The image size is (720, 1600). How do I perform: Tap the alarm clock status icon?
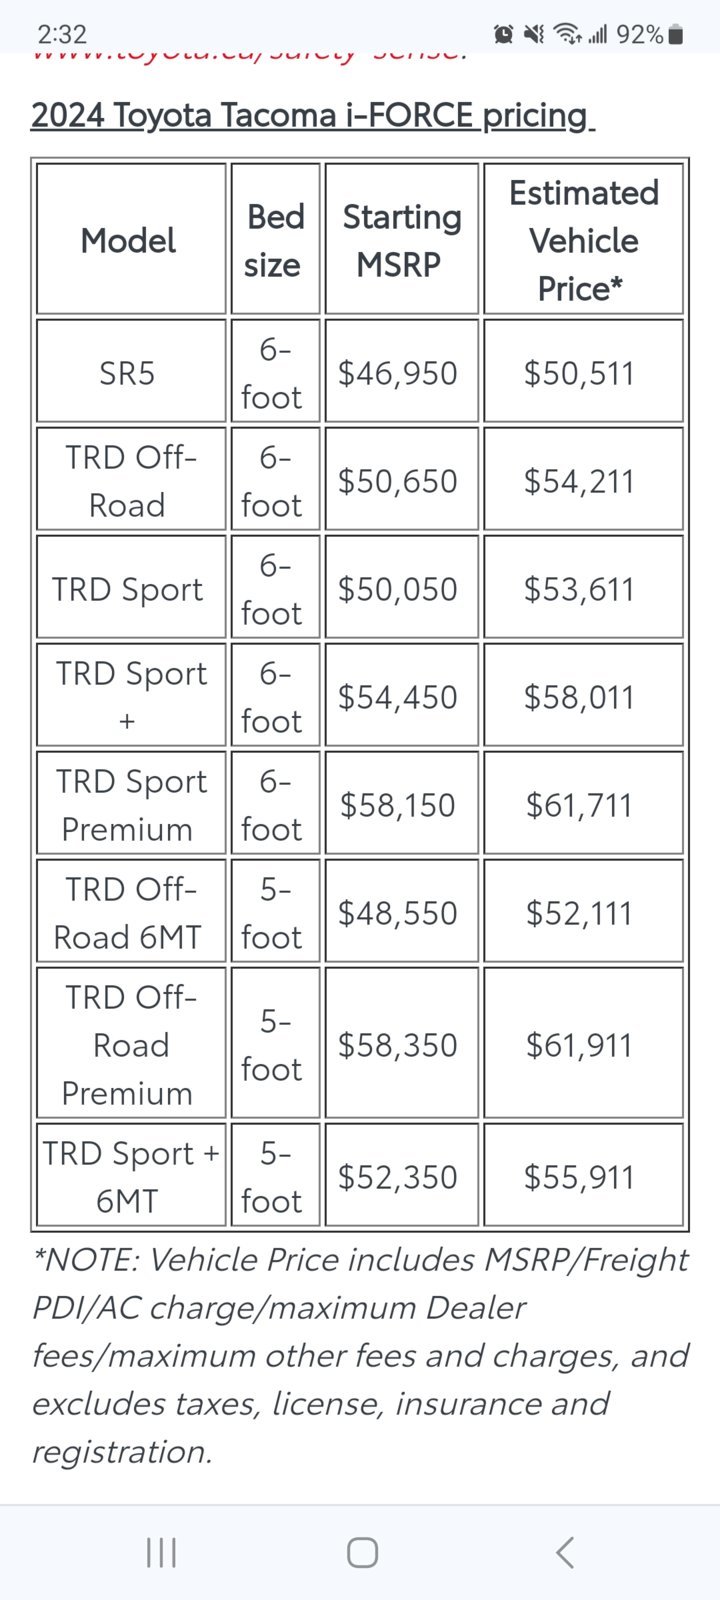(504, 35)
